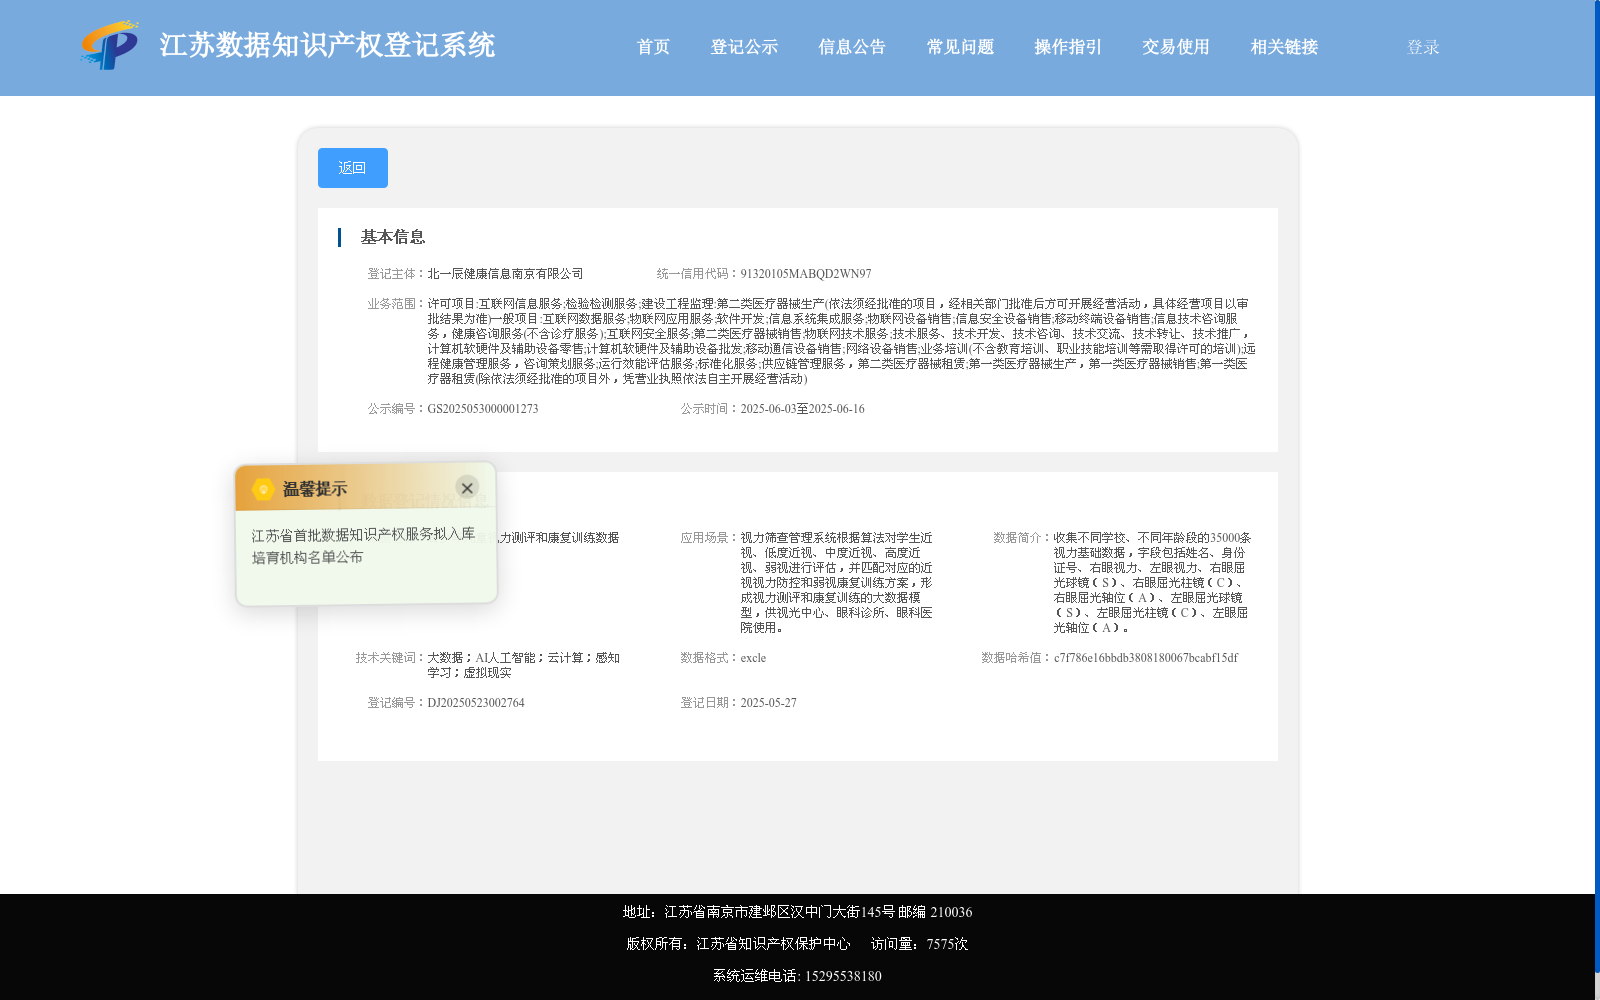Select 登记日期 2025-05-27
1600x1000 pixels.
(768, 702)
